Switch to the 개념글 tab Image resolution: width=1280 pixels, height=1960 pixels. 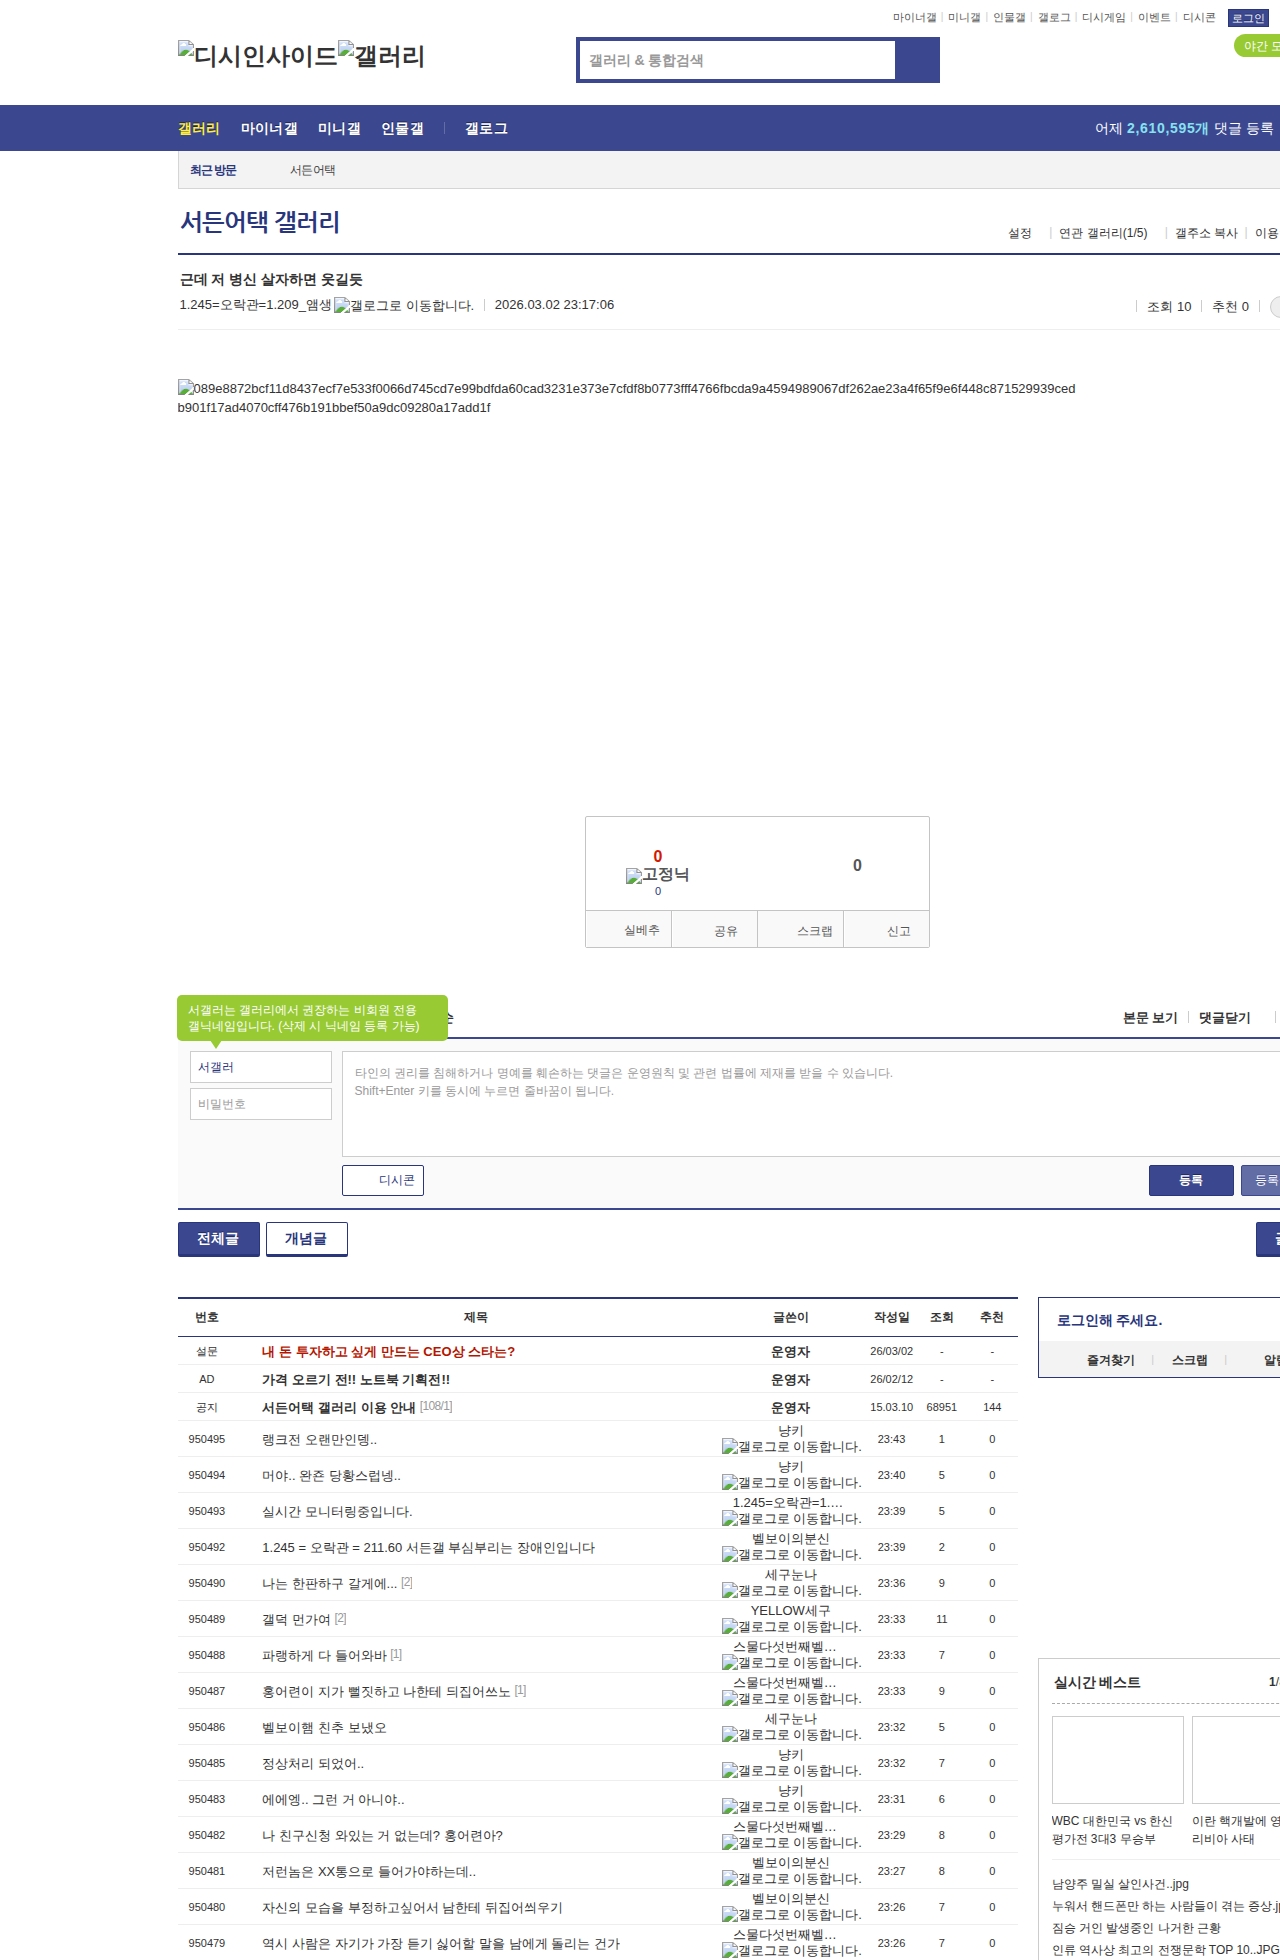pos(307,1239)
